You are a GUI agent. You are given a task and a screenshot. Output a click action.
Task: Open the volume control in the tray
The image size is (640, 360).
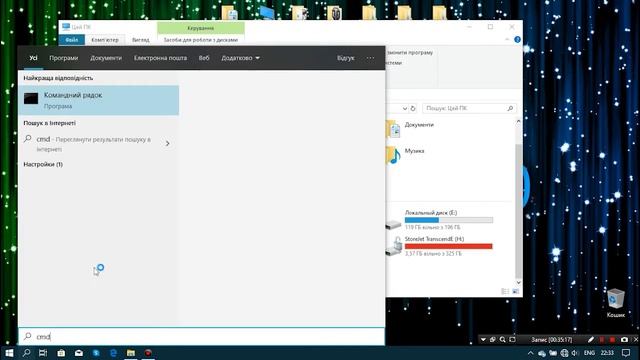pyautogui.click(x=575, y=353)
